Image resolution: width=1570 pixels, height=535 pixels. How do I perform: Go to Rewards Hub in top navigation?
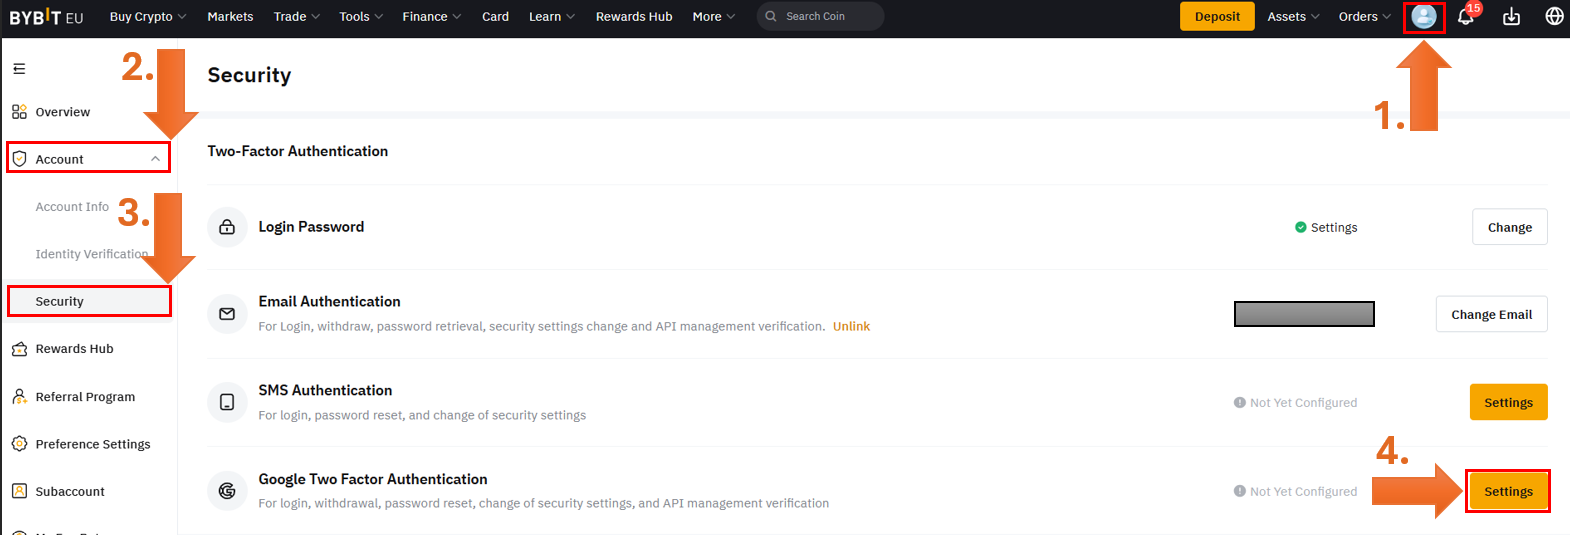[633, 17]
